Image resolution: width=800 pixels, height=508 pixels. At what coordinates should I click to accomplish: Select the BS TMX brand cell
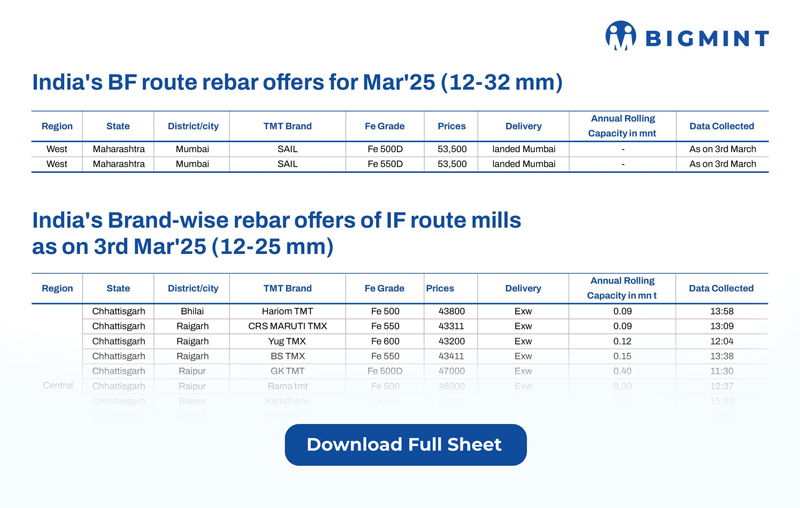287,356
